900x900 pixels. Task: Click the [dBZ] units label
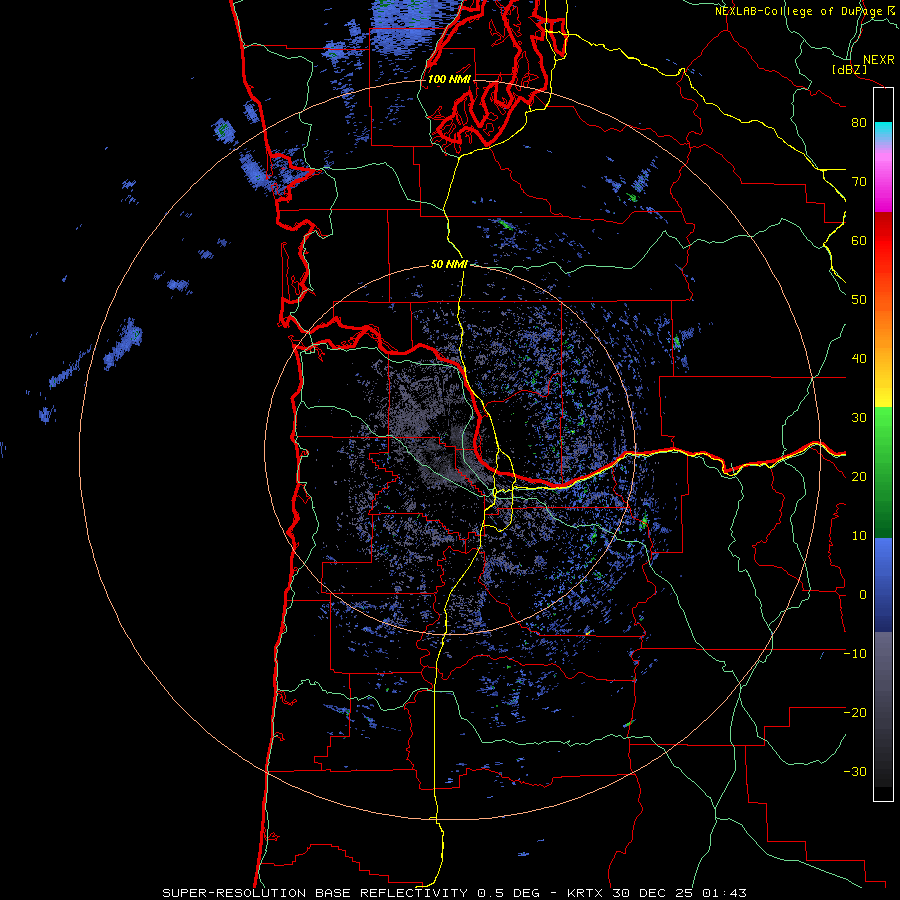(849, 69)
